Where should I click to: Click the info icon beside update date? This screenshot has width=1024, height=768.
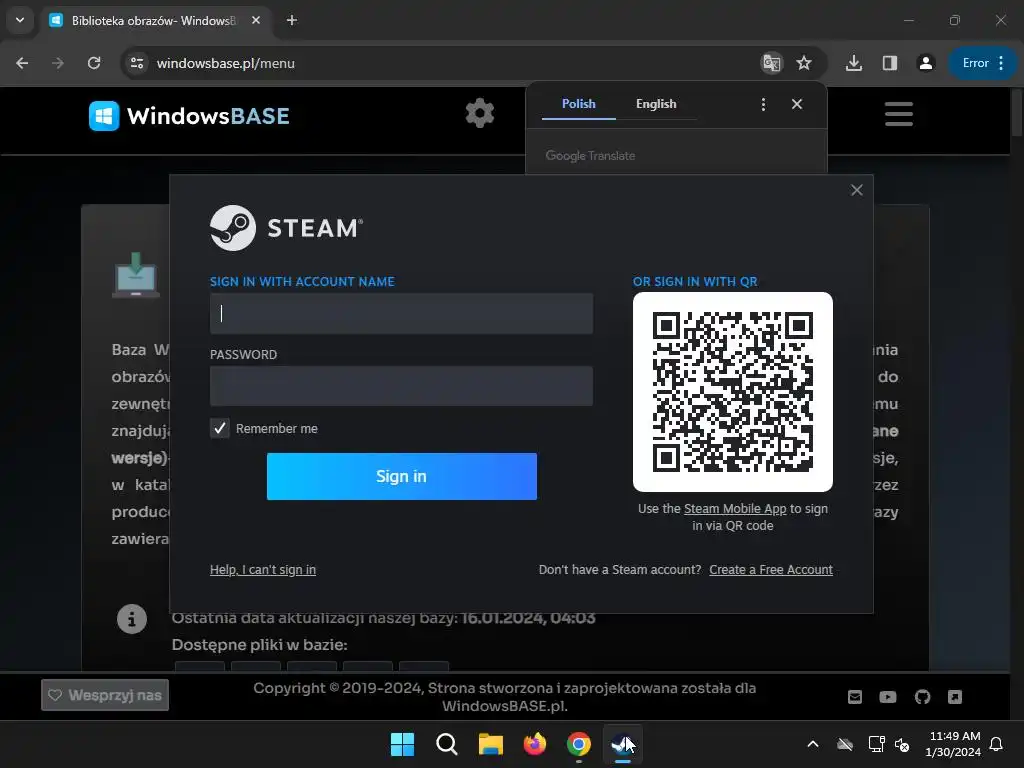click(132, 618)
